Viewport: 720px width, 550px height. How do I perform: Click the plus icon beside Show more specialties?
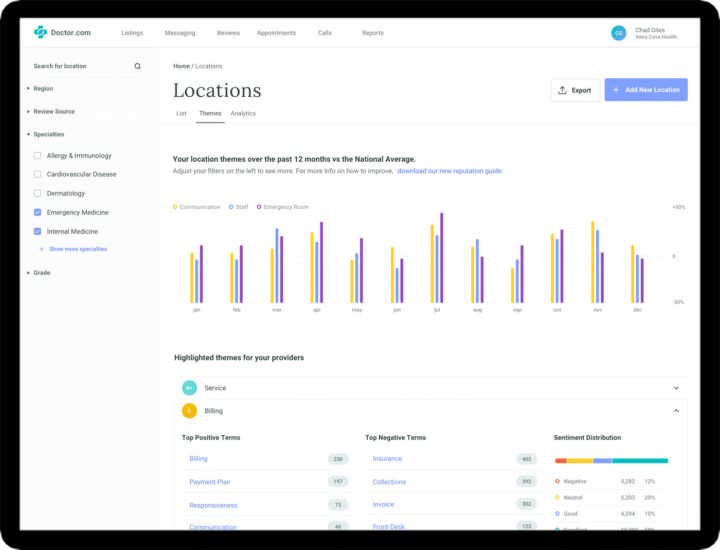[x=41, y=249]
